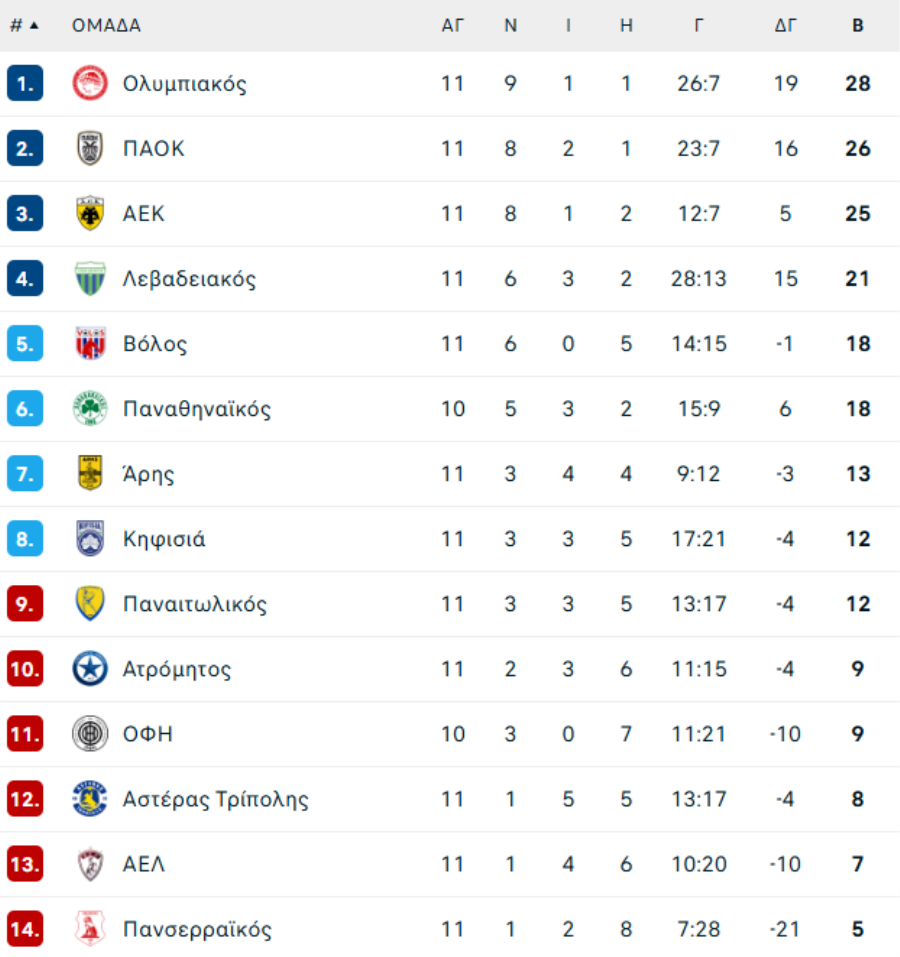Open the Αστέρας Τρίπολης team link

tap(215, 799)
